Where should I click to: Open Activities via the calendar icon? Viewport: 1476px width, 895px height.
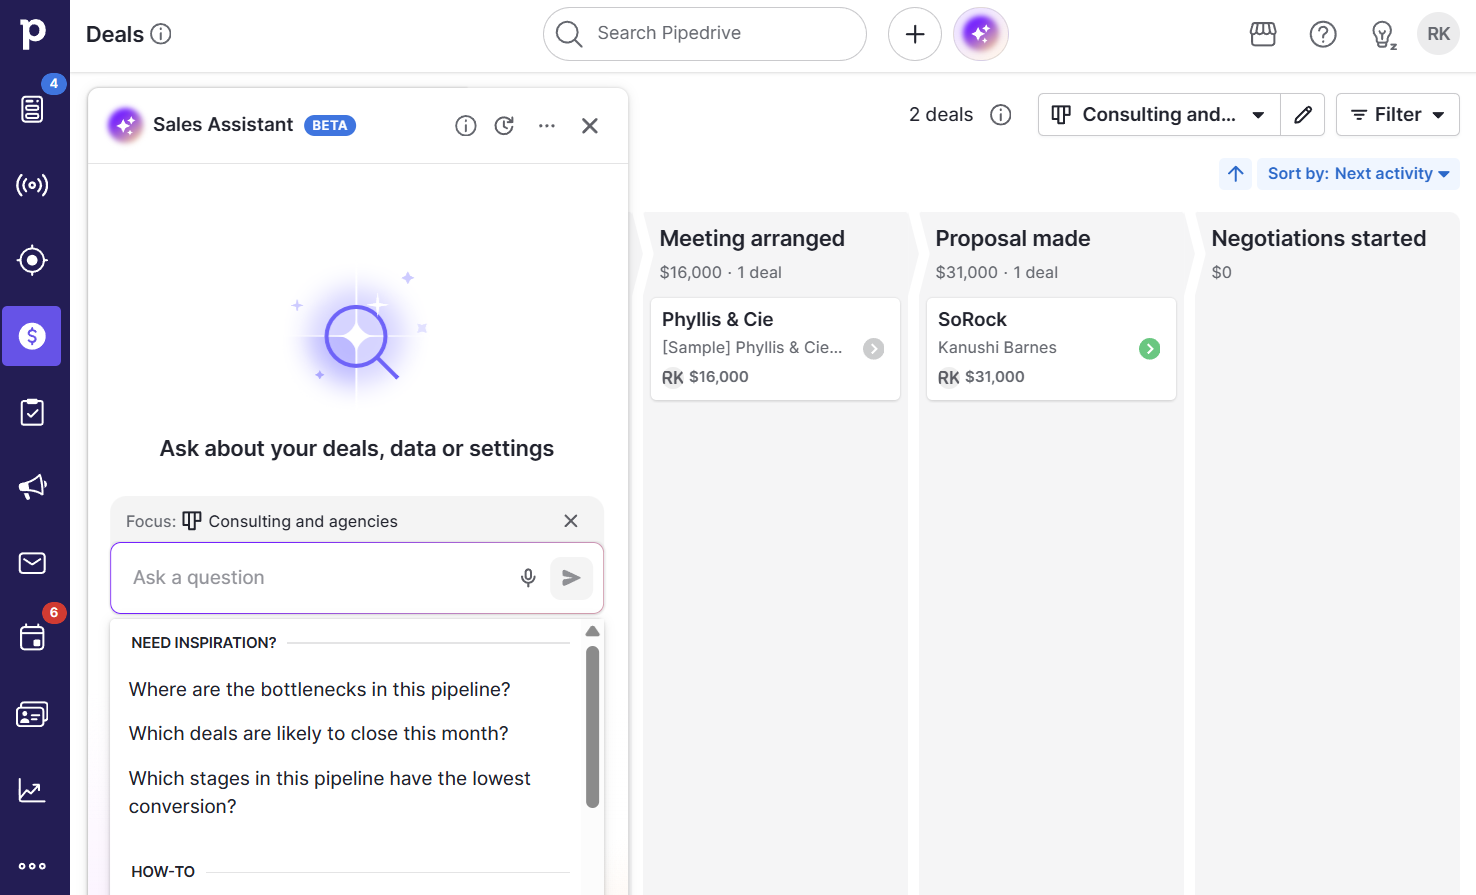[32, 637]
